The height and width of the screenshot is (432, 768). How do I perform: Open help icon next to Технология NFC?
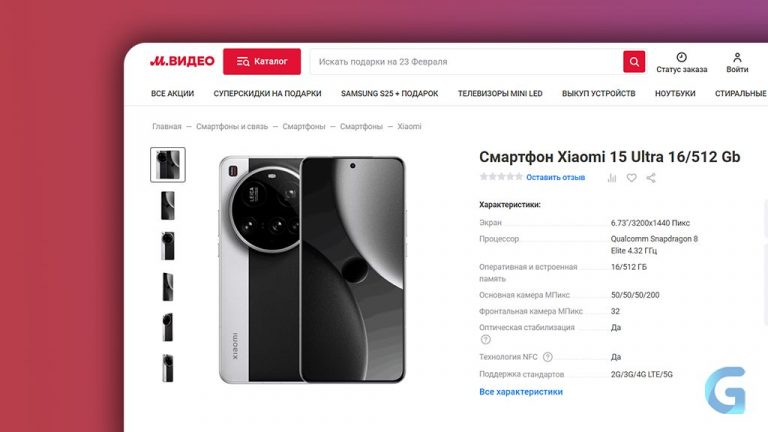(548, 357)
